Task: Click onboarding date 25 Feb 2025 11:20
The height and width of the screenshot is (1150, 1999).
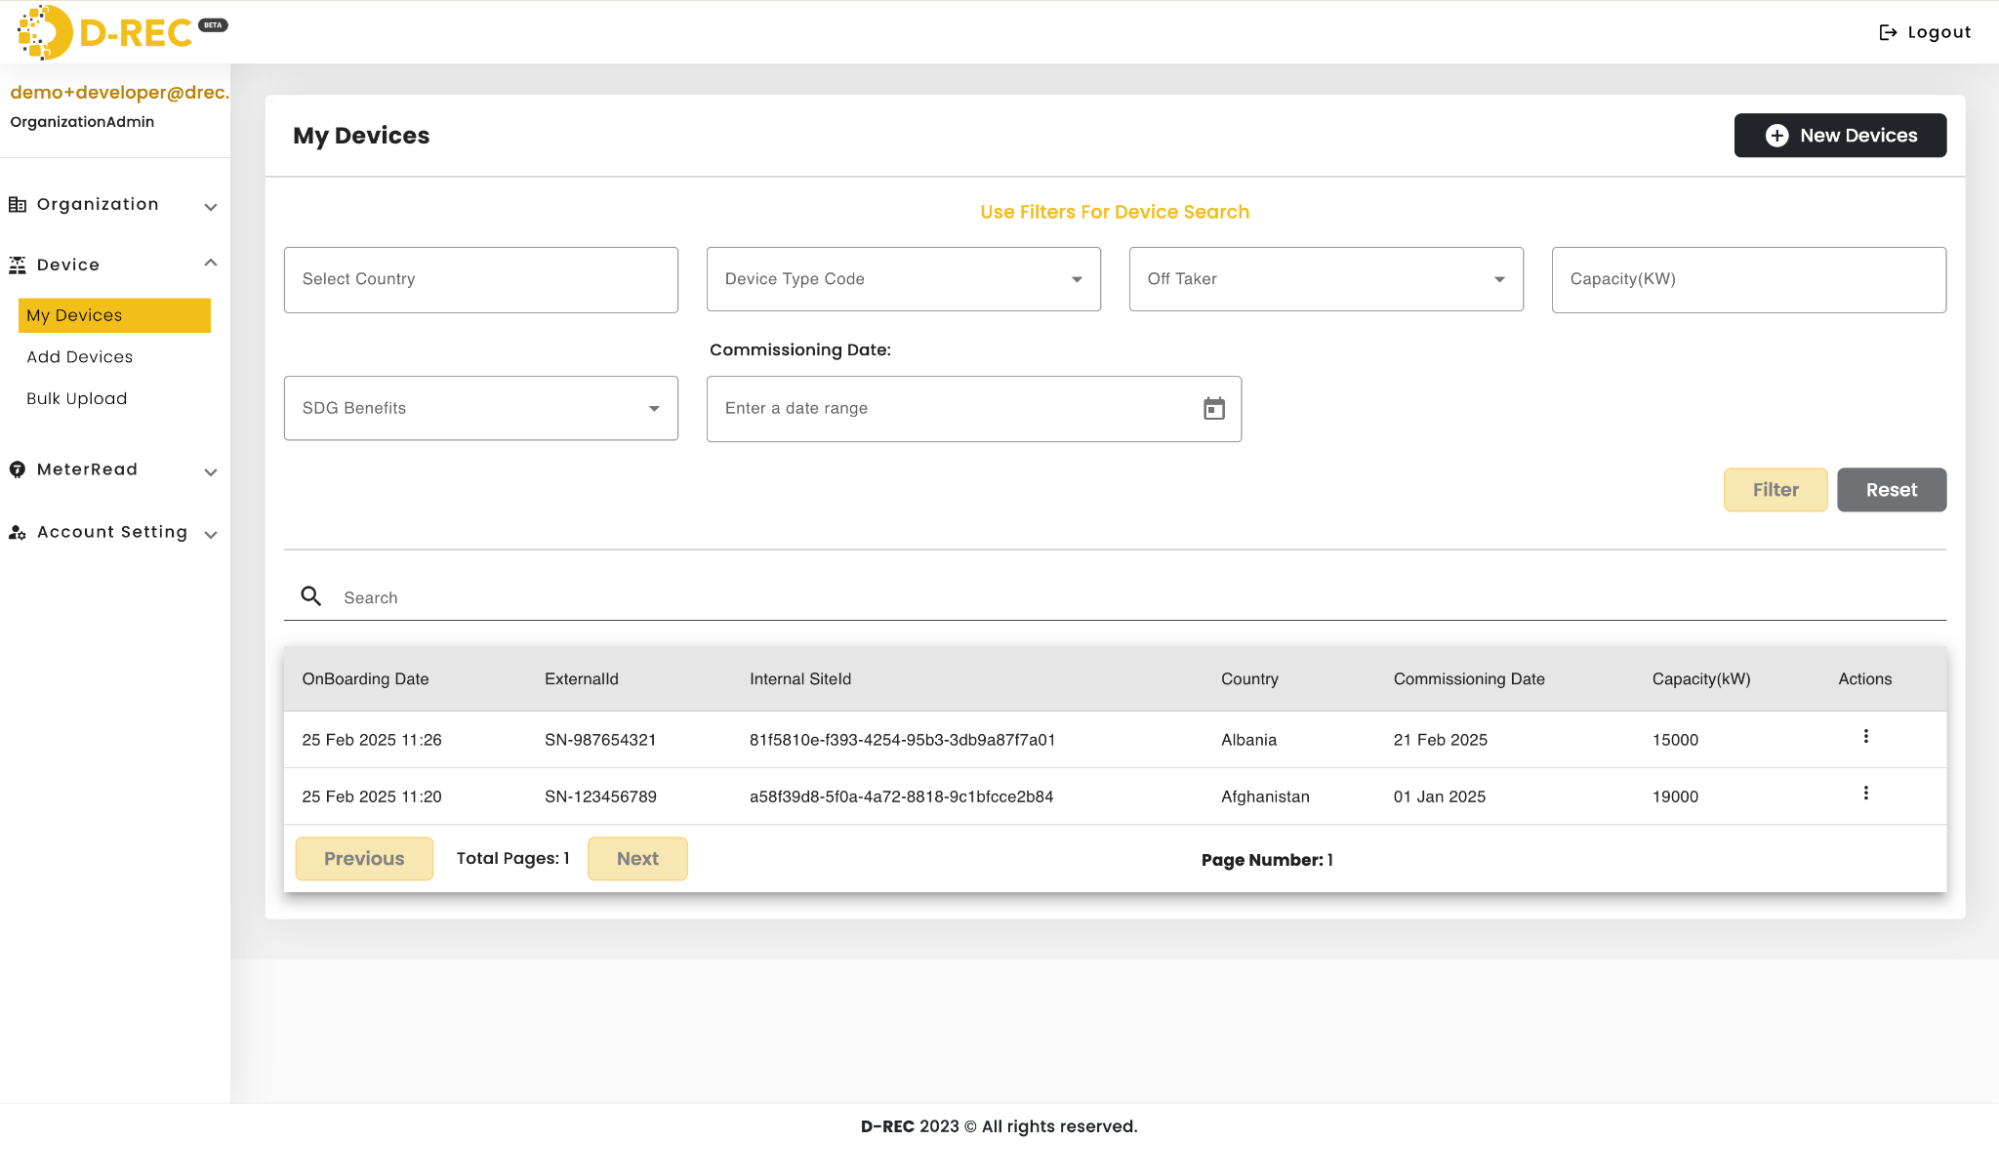Action: tap(371, 797)
